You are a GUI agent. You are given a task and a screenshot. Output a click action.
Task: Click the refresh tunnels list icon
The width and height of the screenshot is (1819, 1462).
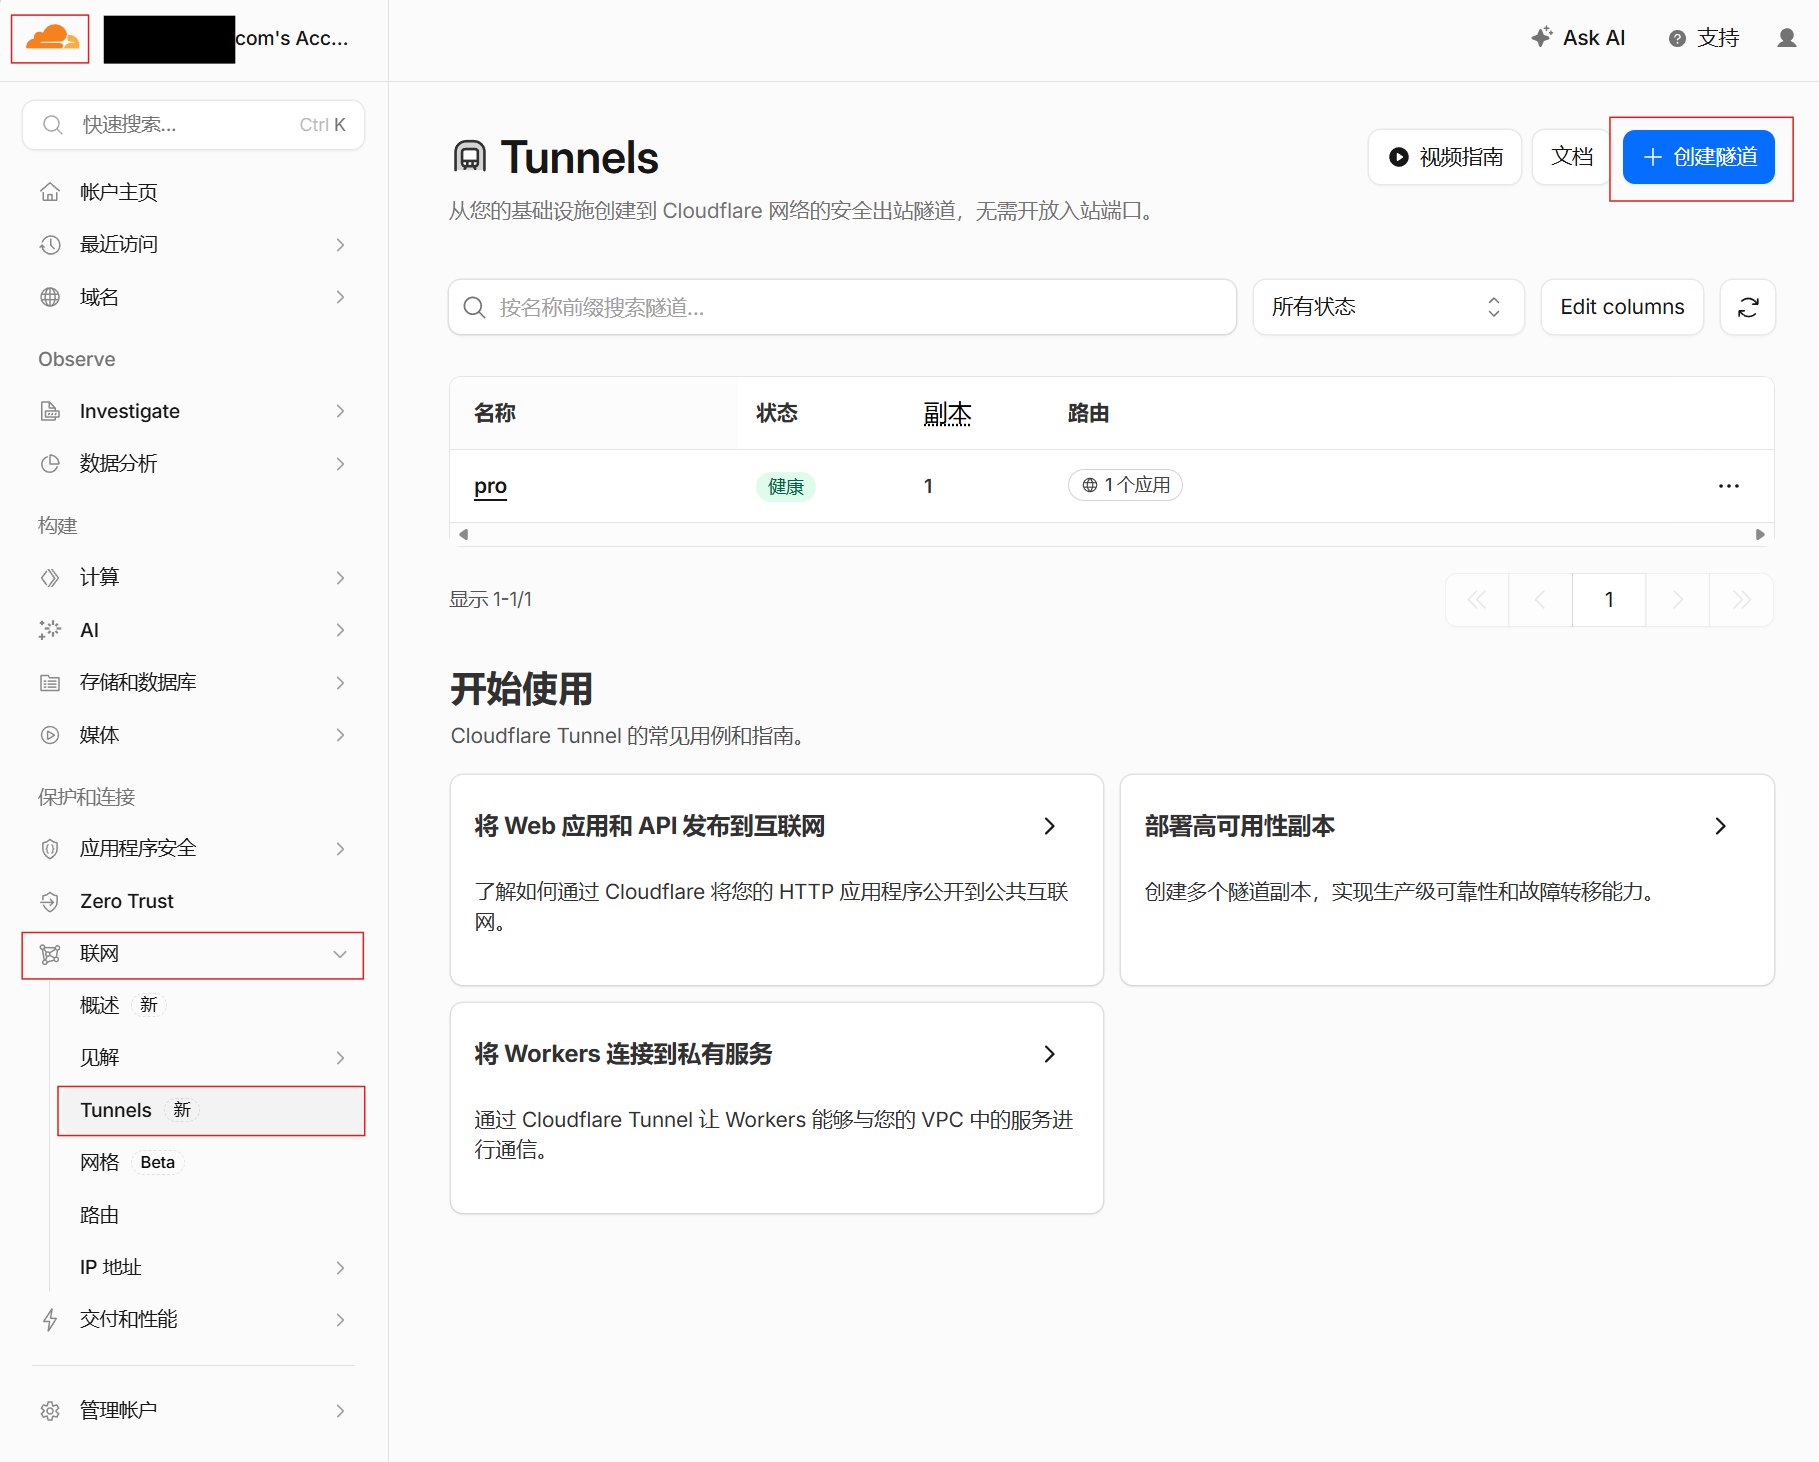[x=1747, y=307]
